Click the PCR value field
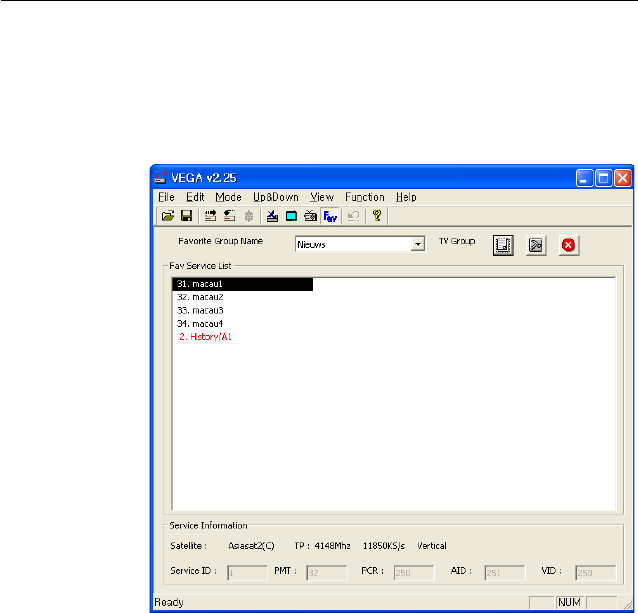 pyautogui.click(x=414, y=573)
